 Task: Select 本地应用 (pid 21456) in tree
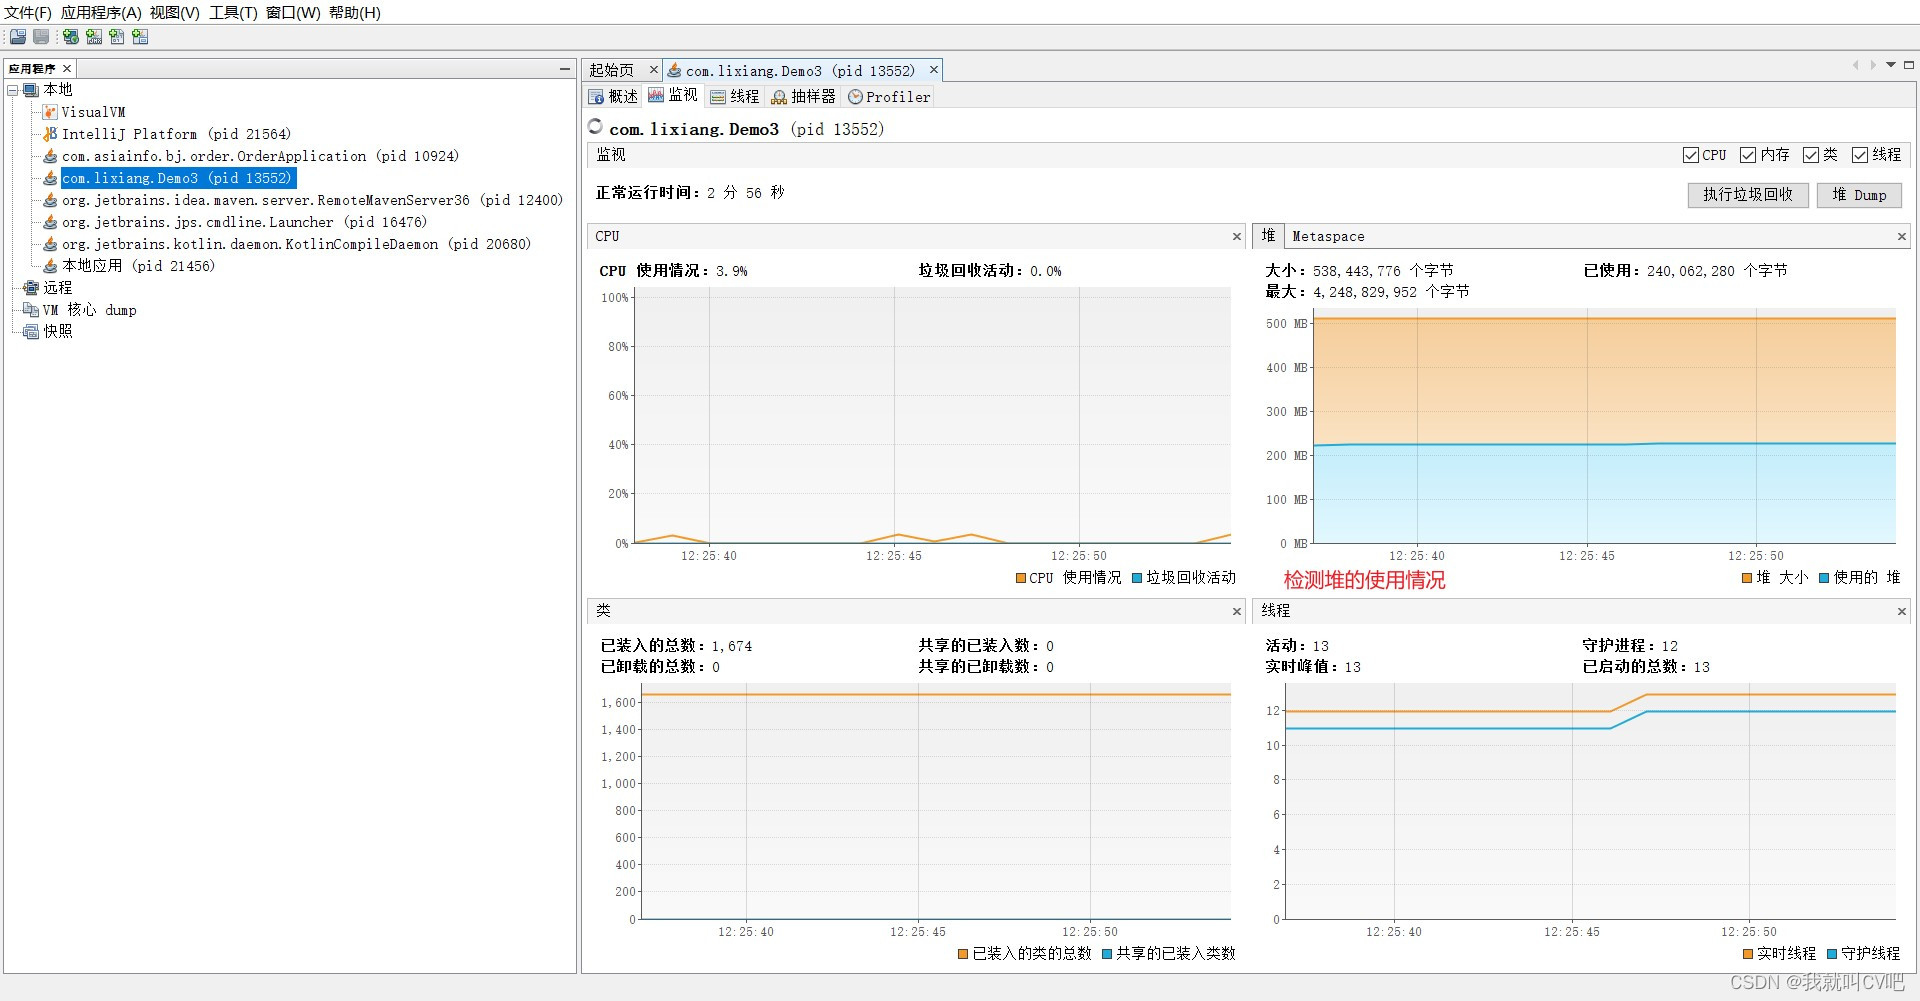138,266
